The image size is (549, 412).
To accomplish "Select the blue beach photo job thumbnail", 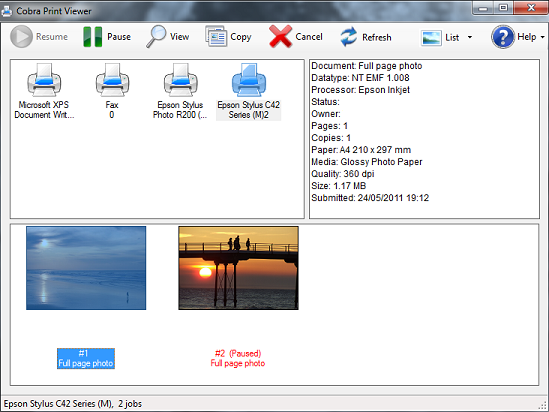I will tap(86, 268).
